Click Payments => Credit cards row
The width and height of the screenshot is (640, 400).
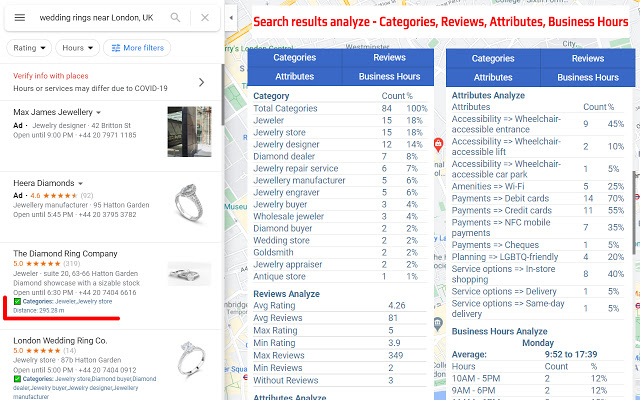pos(538,211)
